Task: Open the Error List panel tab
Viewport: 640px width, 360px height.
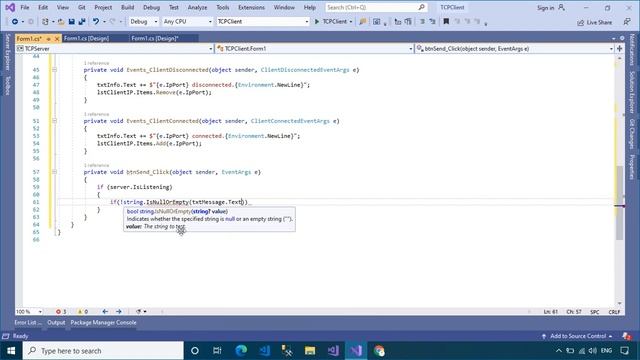Action: (28, 322)
